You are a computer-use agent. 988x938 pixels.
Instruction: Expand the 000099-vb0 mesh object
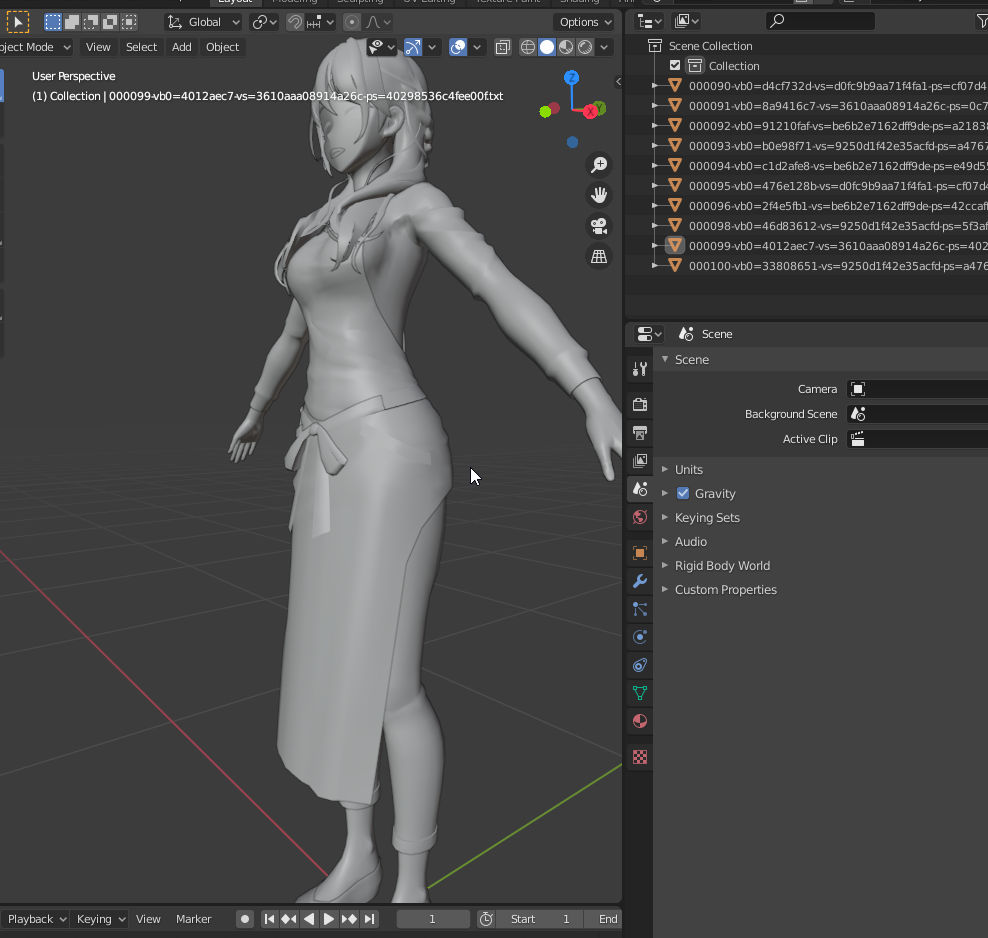[x=655, y=246]
